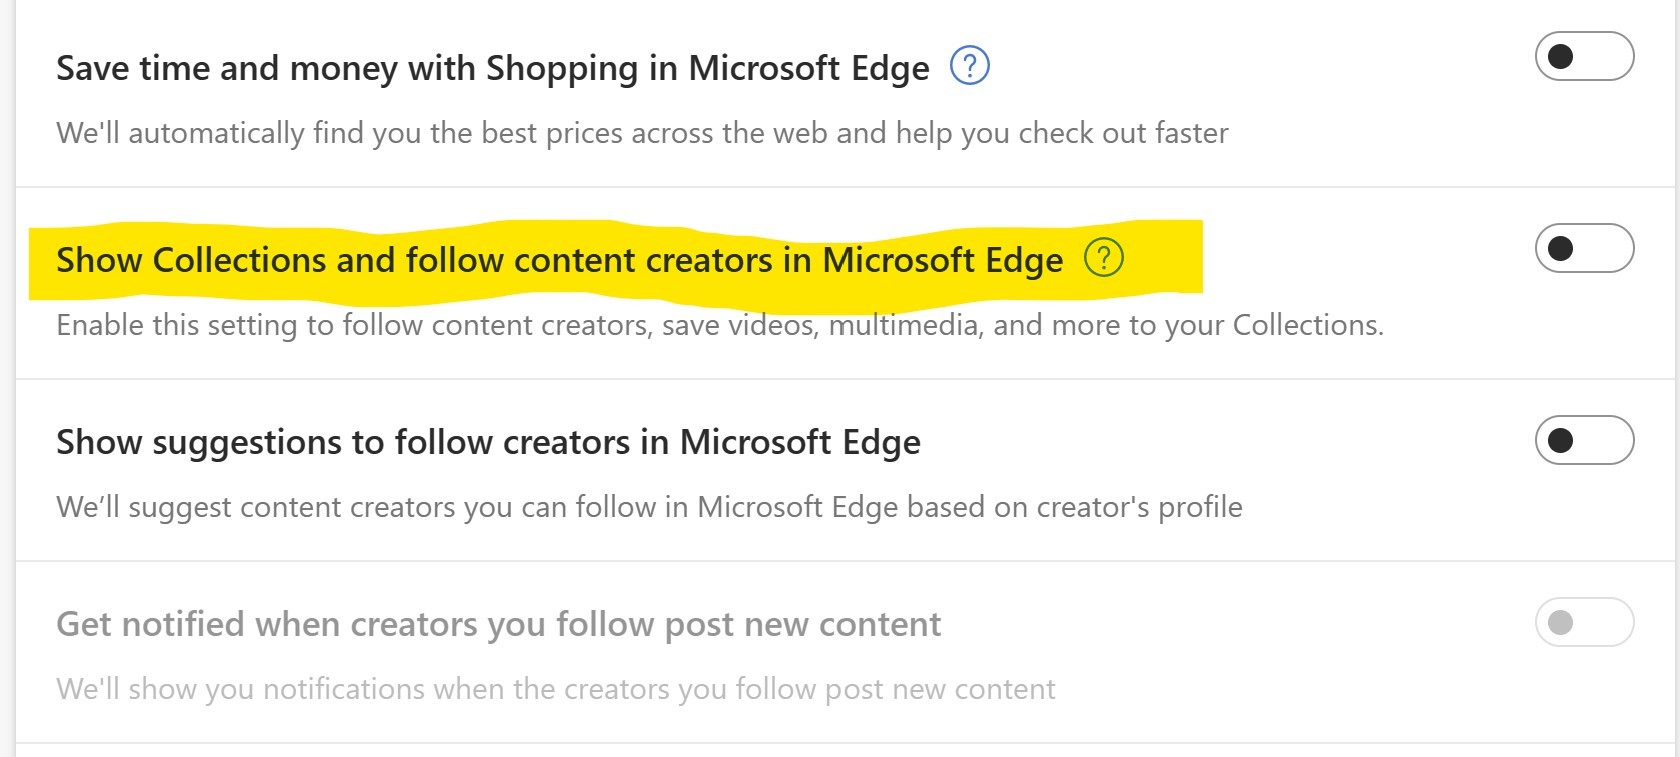Click the word Shopping in first heading
This screenshot has height=757, width=1680.
[x=561, y=68]
